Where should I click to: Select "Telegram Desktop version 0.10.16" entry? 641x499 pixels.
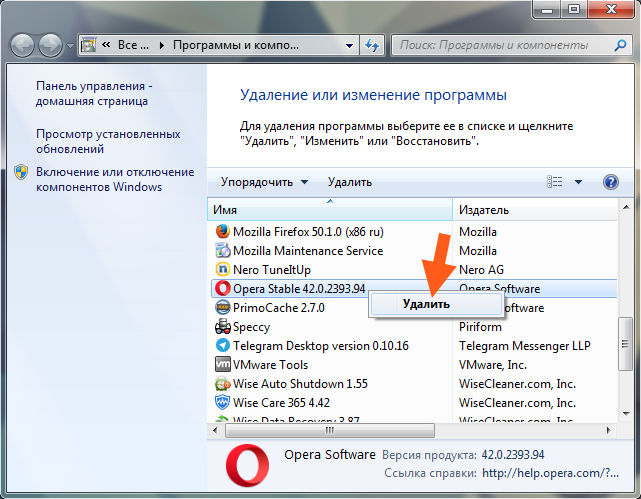coord(320,346)
